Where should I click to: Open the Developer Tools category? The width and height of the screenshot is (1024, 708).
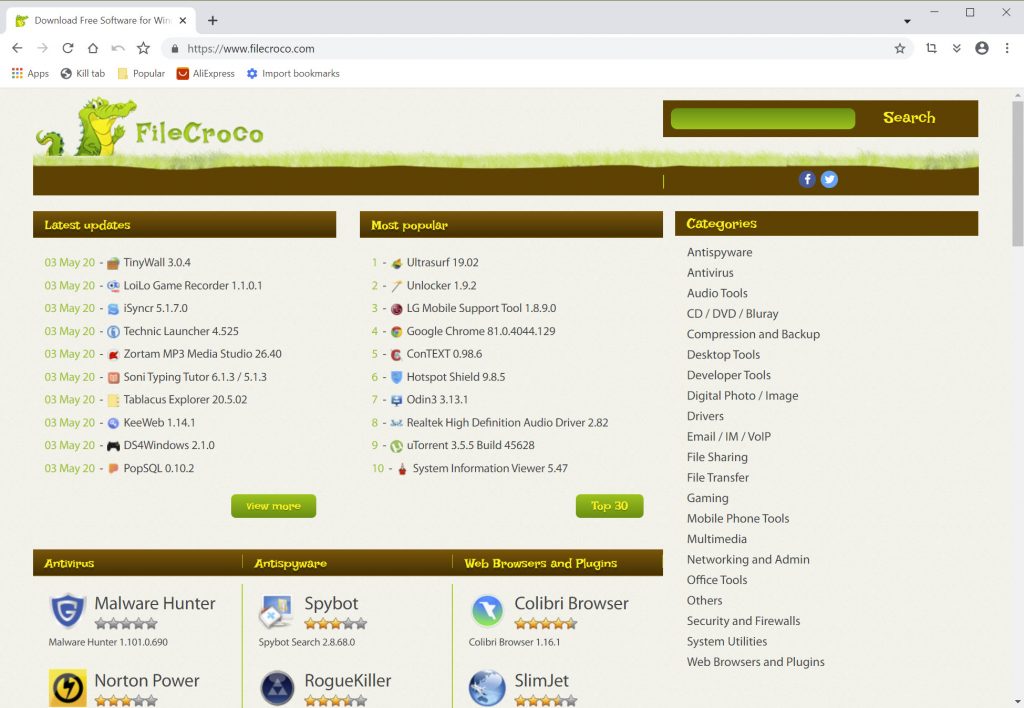[x=729, y=376]
